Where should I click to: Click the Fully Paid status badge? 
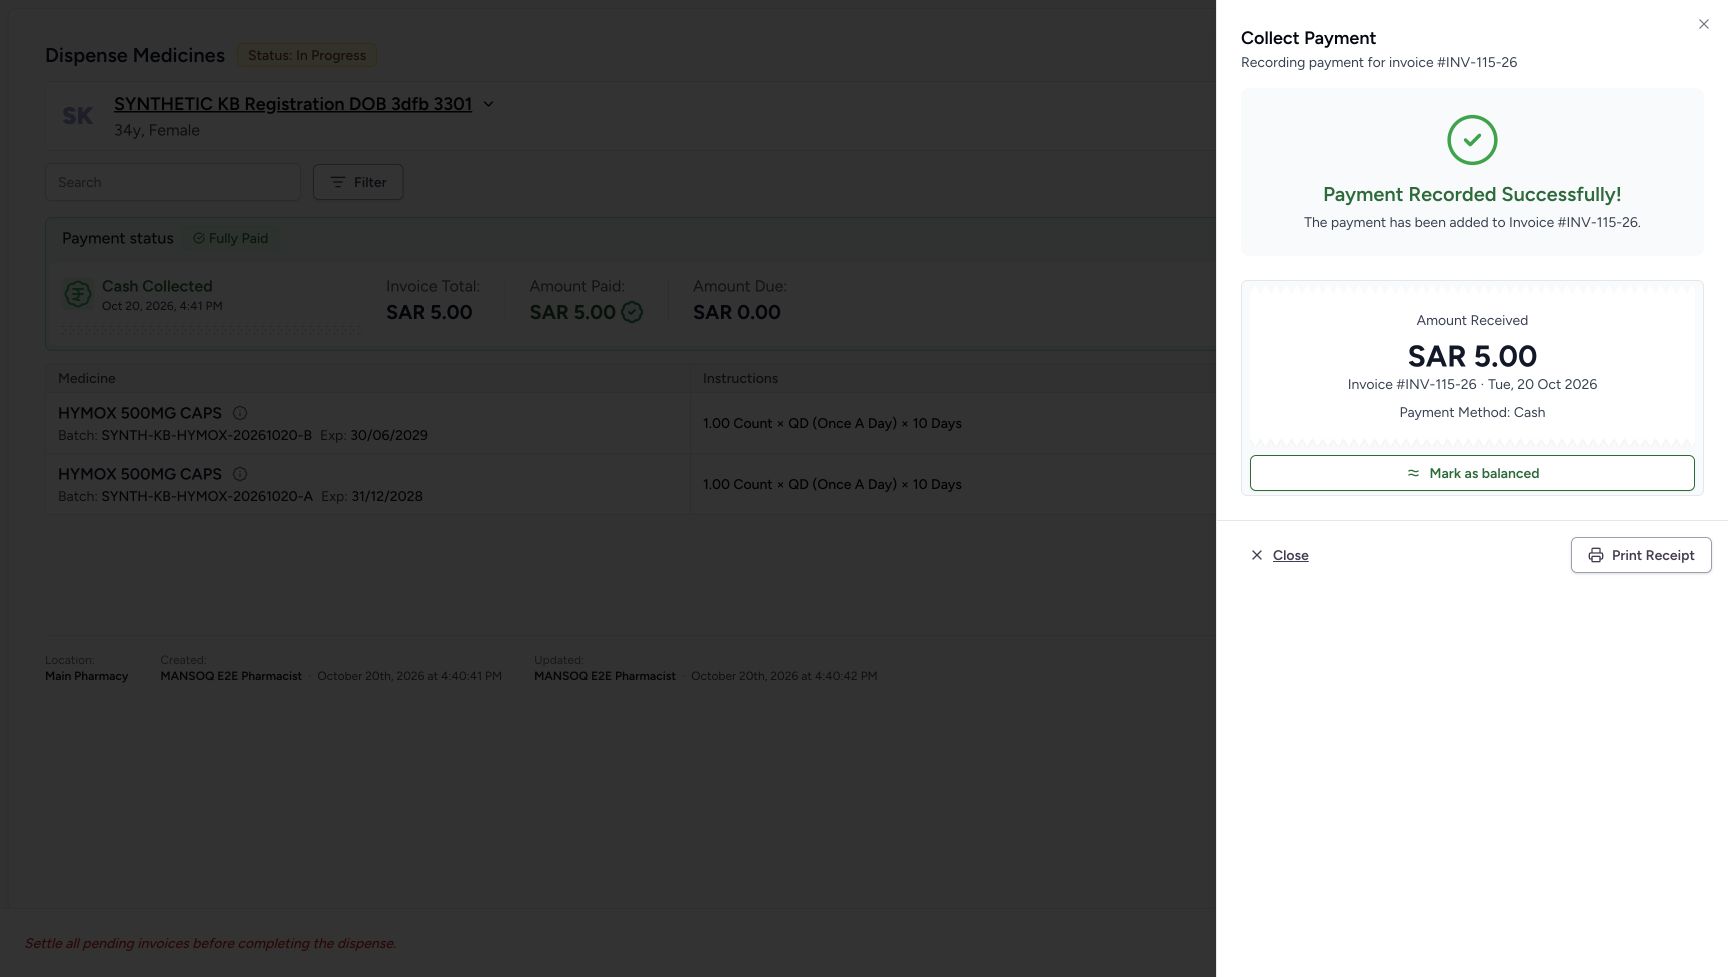coord(230,238)
